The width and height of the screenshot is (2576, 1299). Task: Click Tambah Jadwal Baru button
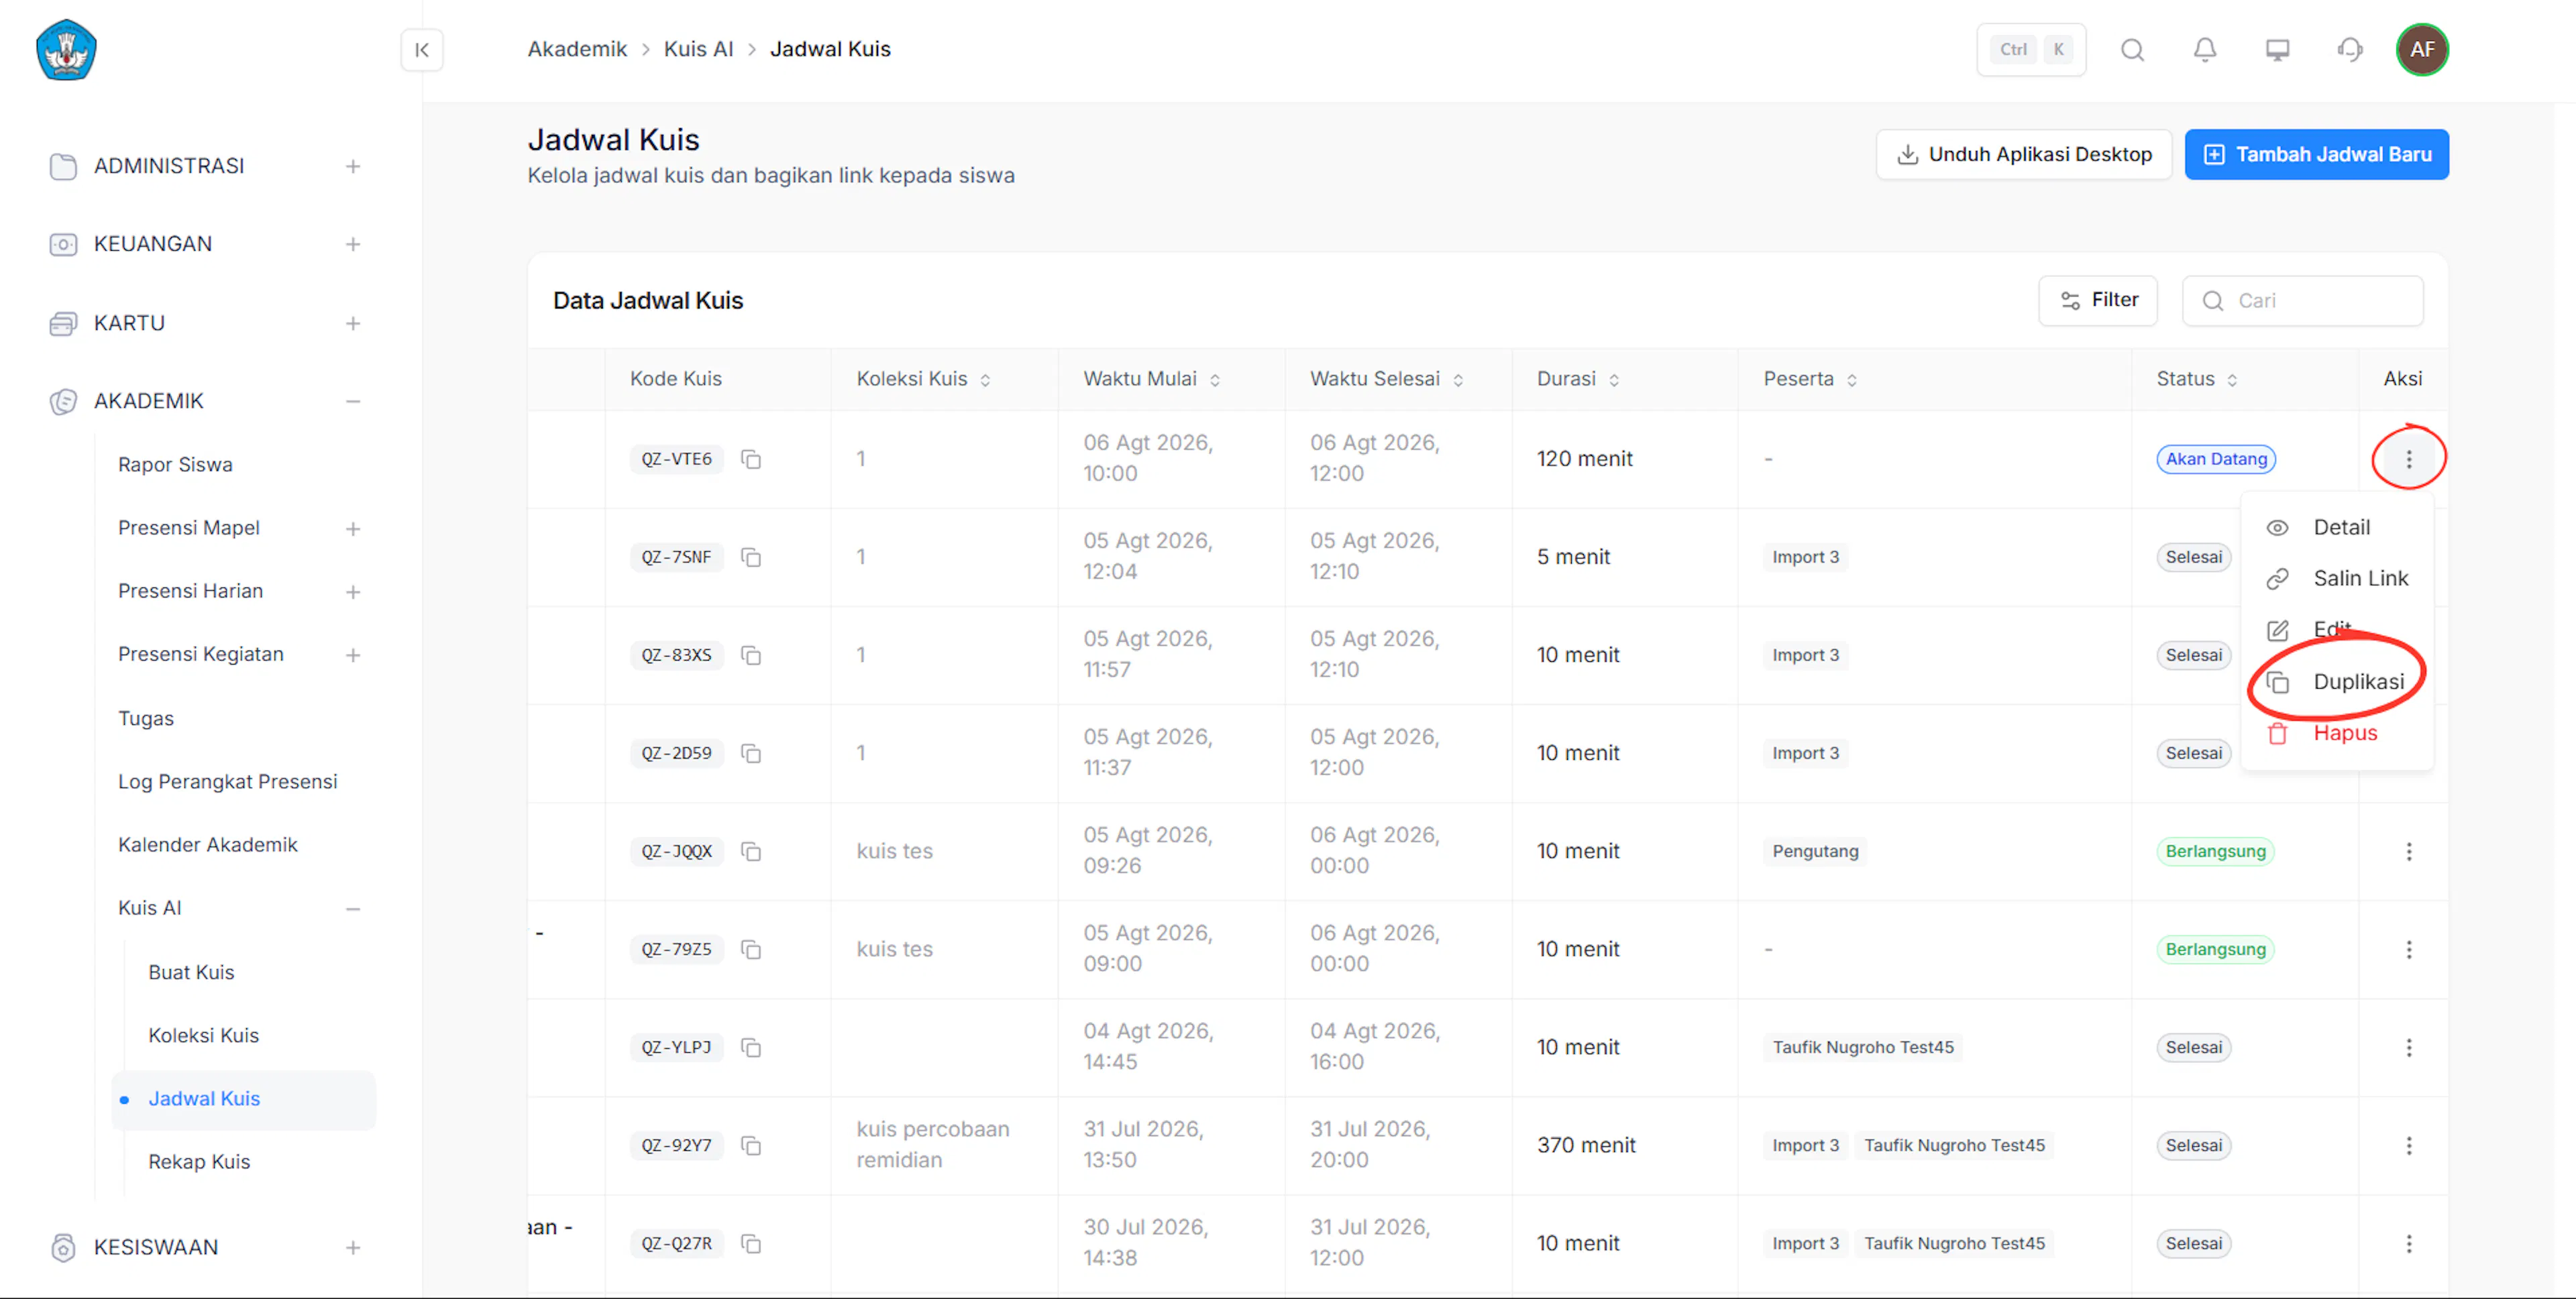(2316, 154)
